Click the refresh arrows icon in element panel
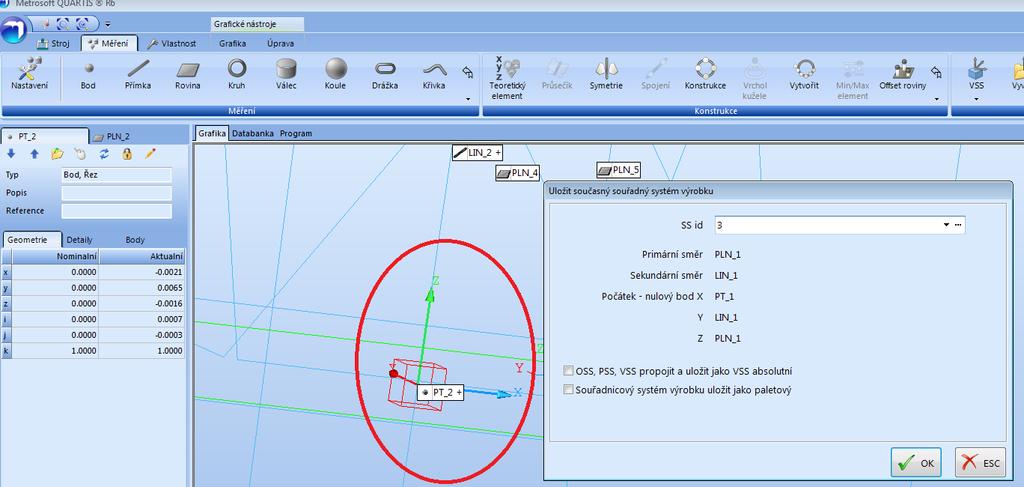This screenshot has width=1024, height=487. click(x=104, y=154)
